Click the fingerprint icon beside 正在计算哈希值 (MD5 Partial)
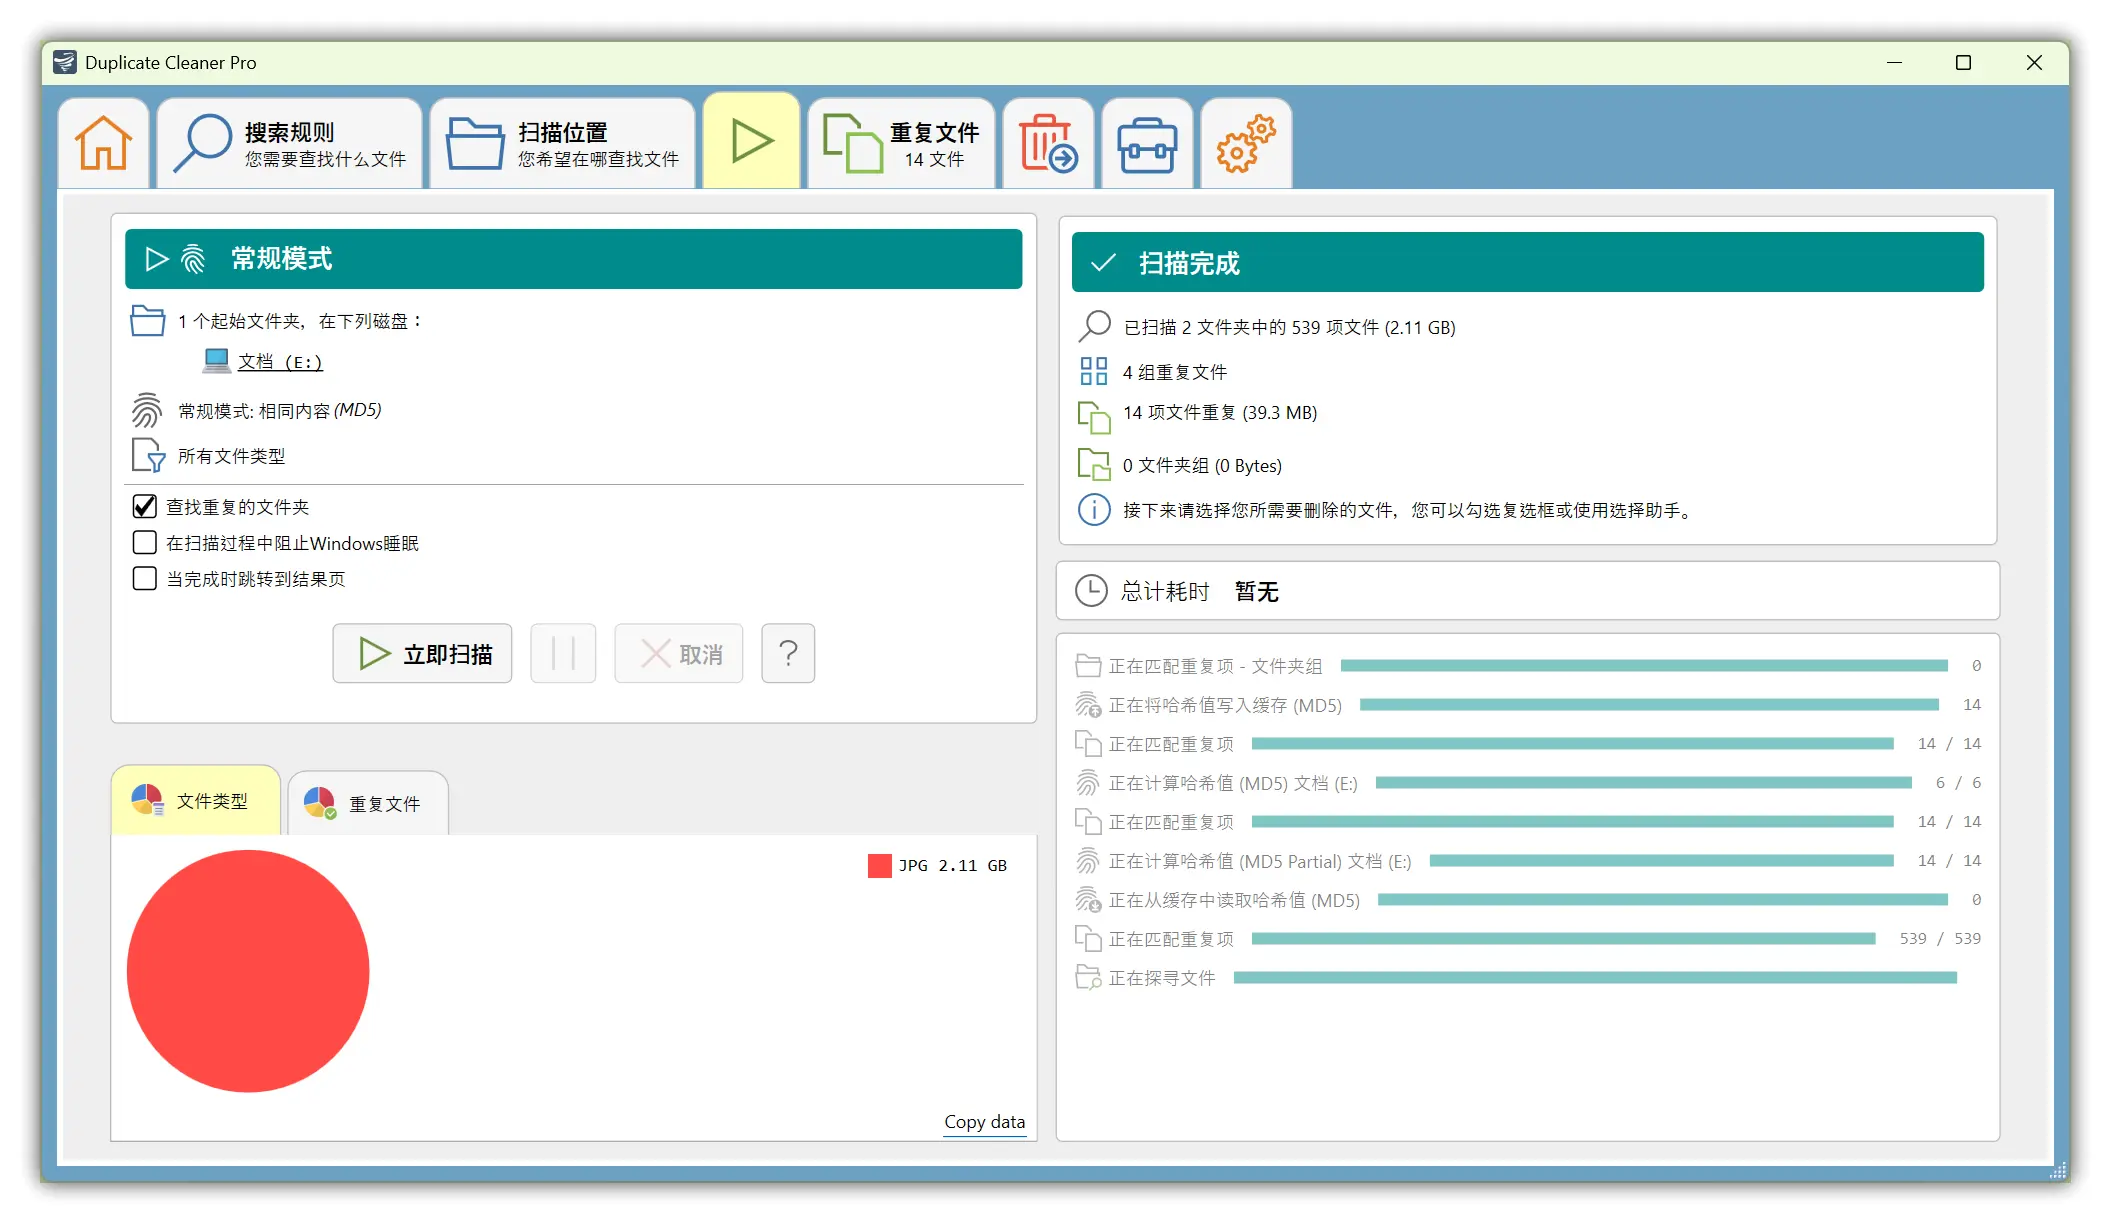Screen dimensions: 2111x1223 pyautogui.click(x=1087, y=860)
